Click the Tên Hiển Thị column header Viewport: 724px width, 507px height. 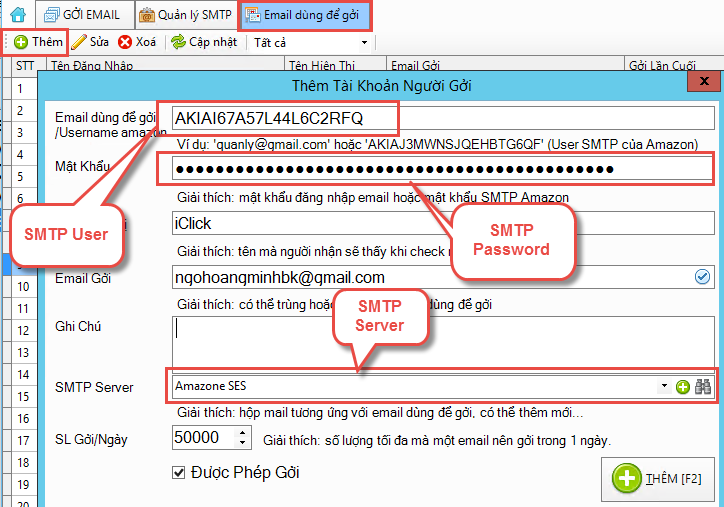coord(335,65)
